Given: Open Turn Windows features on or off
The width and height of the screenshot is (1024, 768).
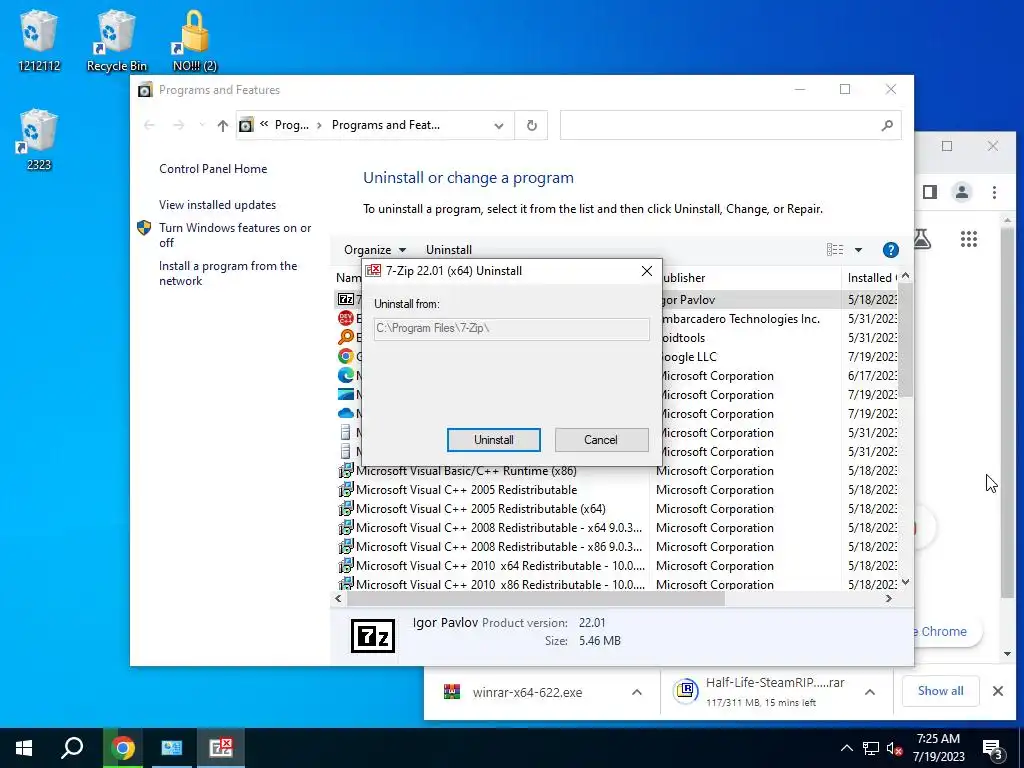Looking at the screenshot, I should tap(234, 235).
